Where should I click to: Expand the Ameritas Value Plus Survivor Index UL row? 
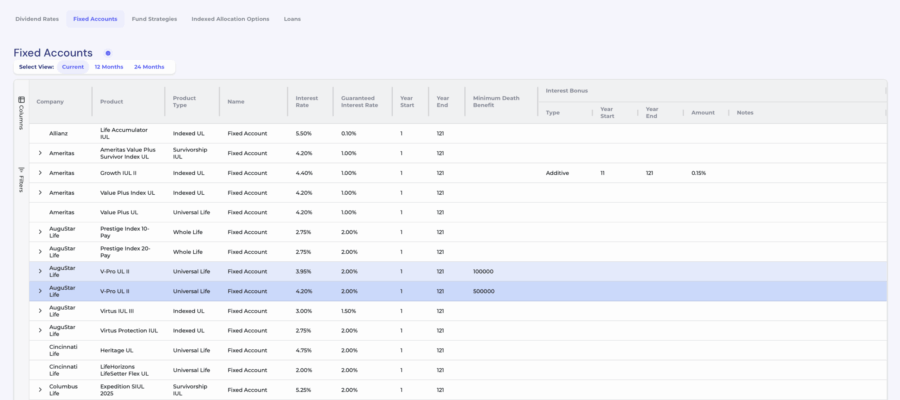pos(40,153)
